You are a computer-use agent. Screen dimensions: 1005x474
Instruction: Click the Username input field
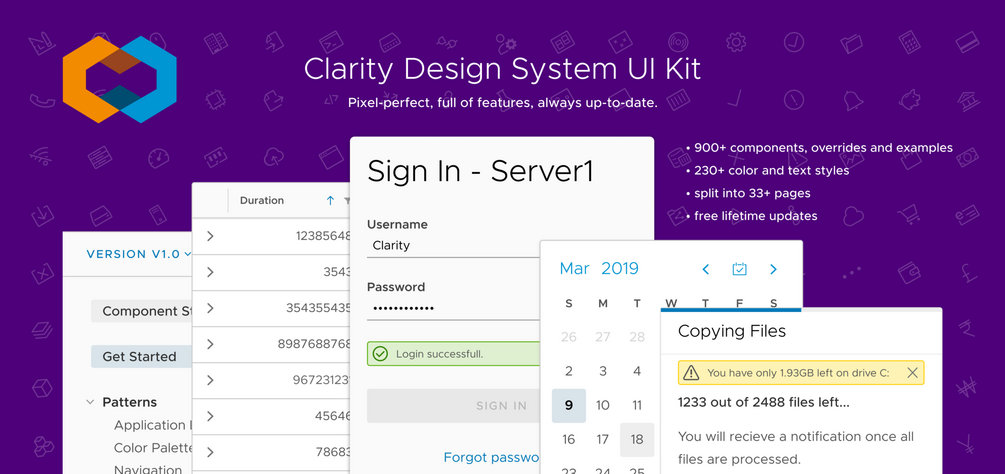coord(454,246)
